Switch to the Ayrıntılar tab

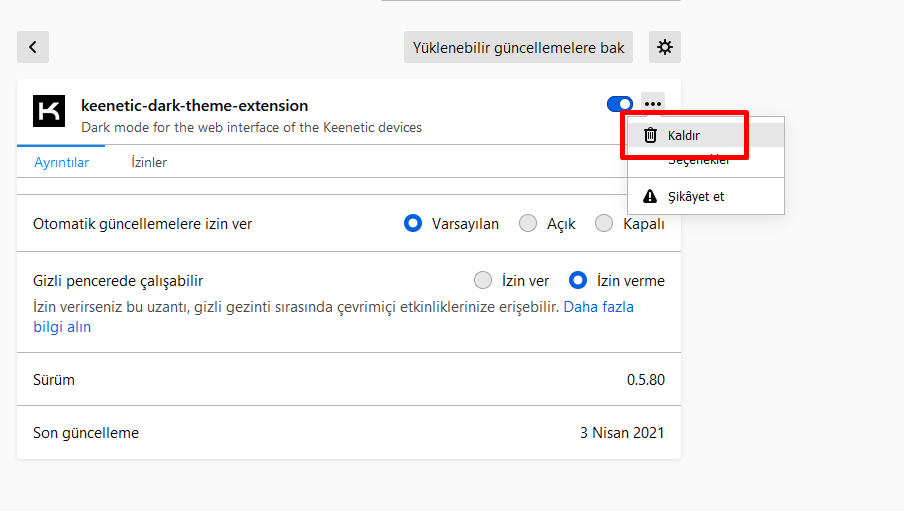[61, 162]
